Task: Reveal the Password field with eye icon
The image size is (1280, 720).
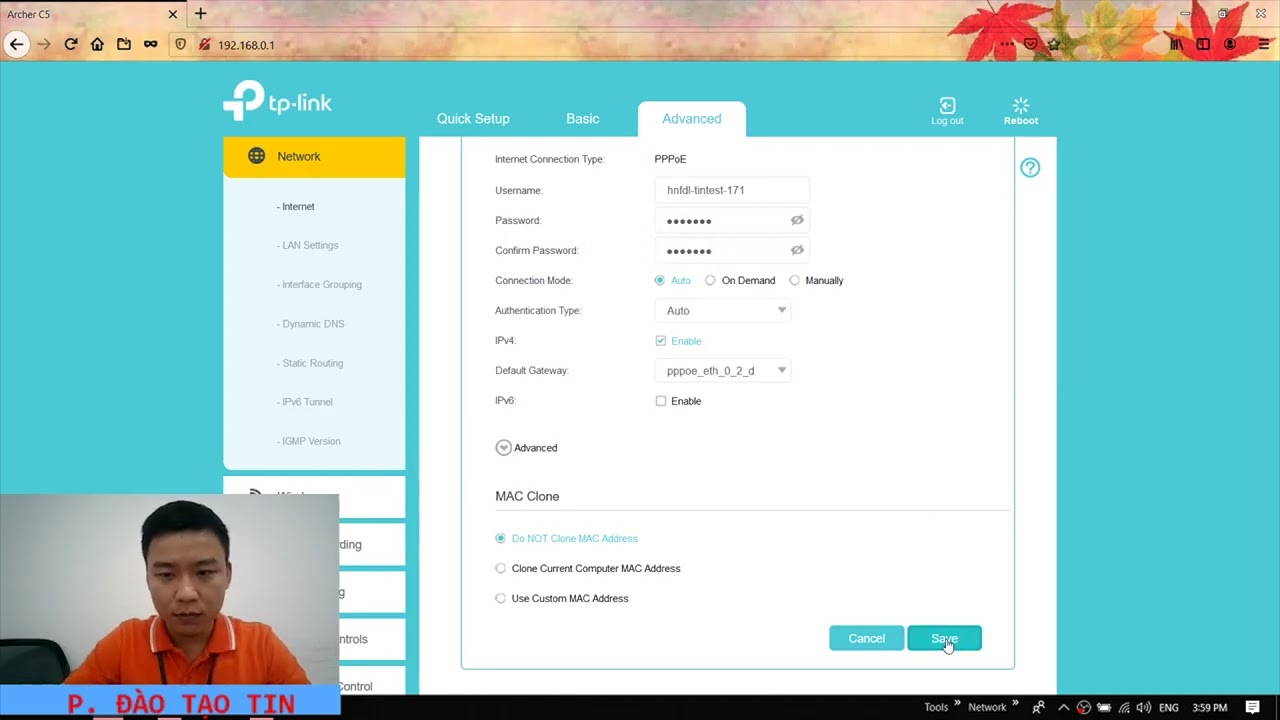Action: tap(797, 220)
